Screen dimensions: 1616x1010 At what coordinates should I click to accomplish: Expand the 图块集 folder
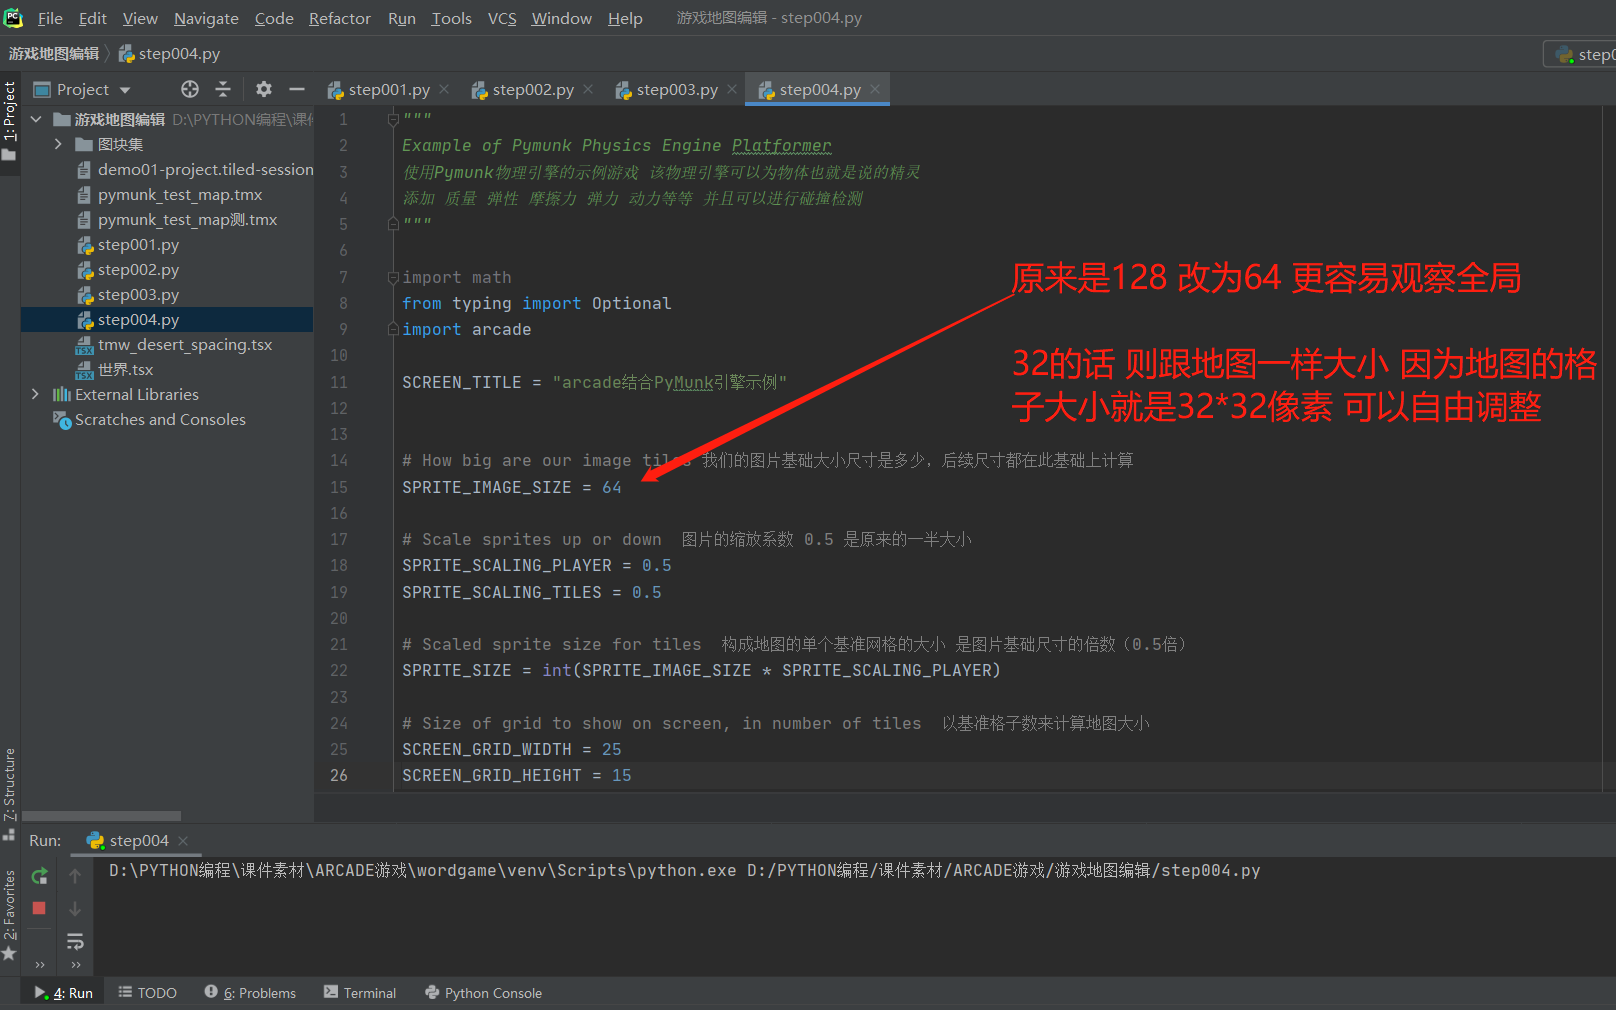[x=60, y=143]
